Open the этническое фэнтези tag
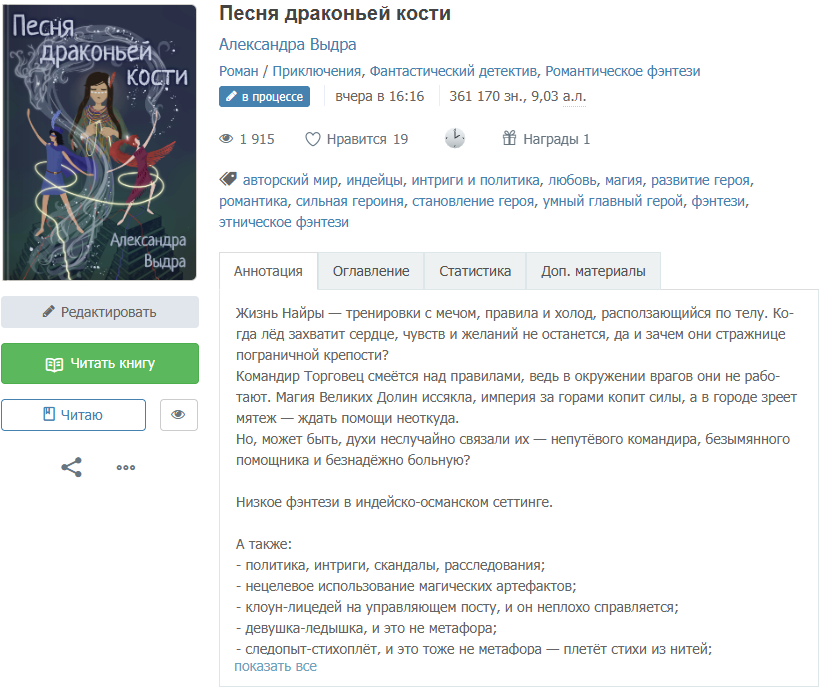822x691 pixels. point(284,222)
